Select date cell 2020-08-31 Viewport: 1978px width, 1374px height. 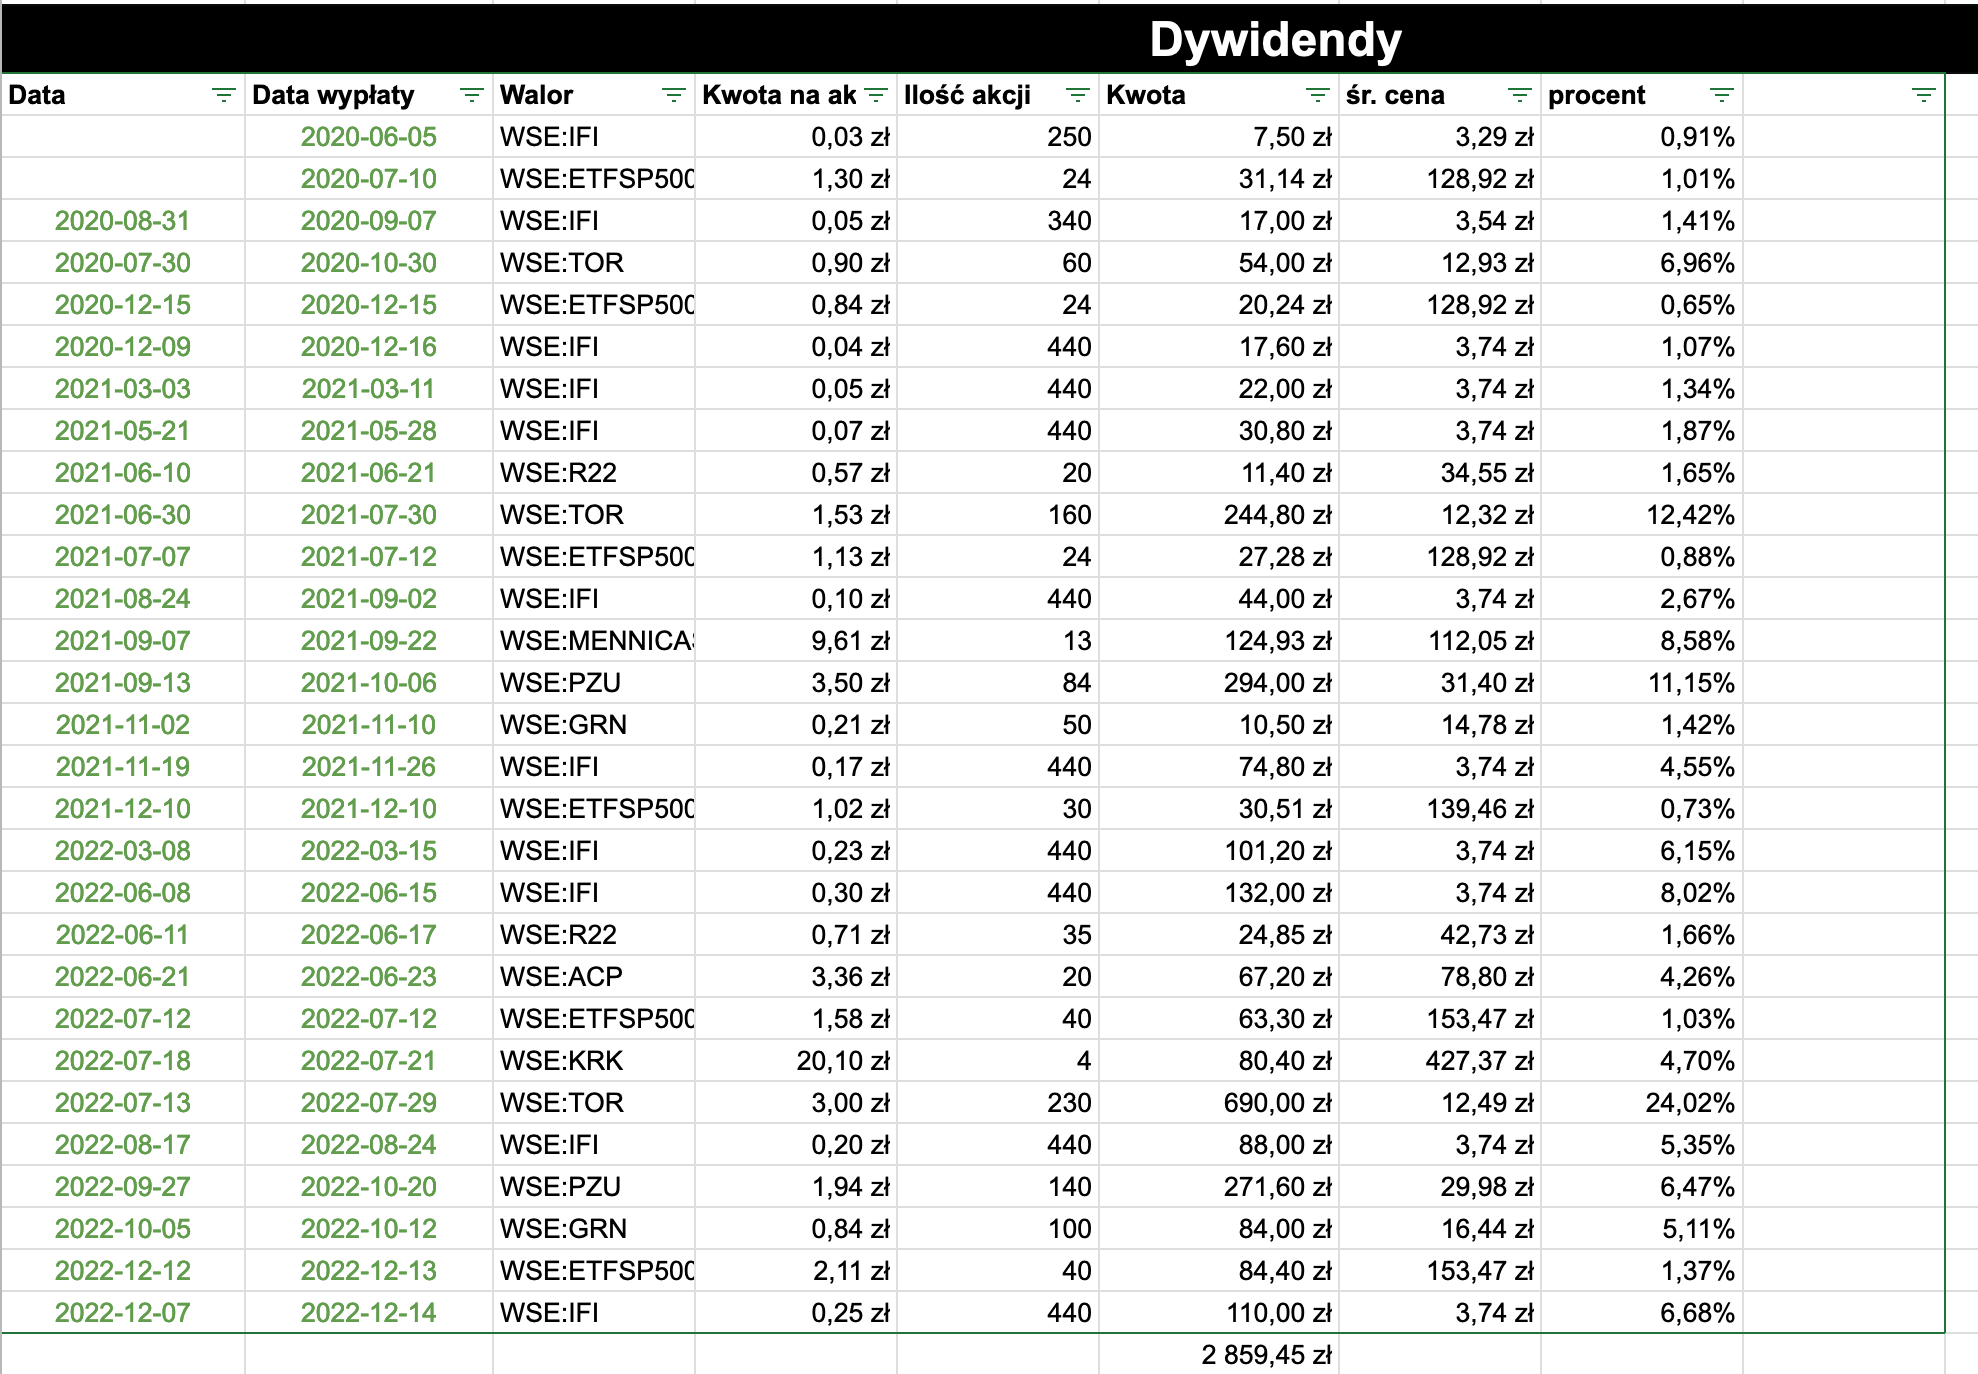tap(123, 221)
